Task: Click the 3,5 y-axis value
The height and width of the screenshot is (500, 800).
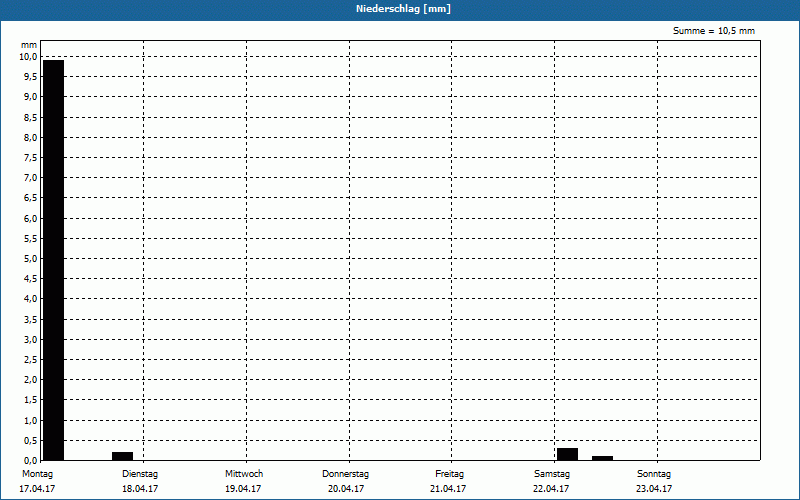Action: tap(30, 319)
